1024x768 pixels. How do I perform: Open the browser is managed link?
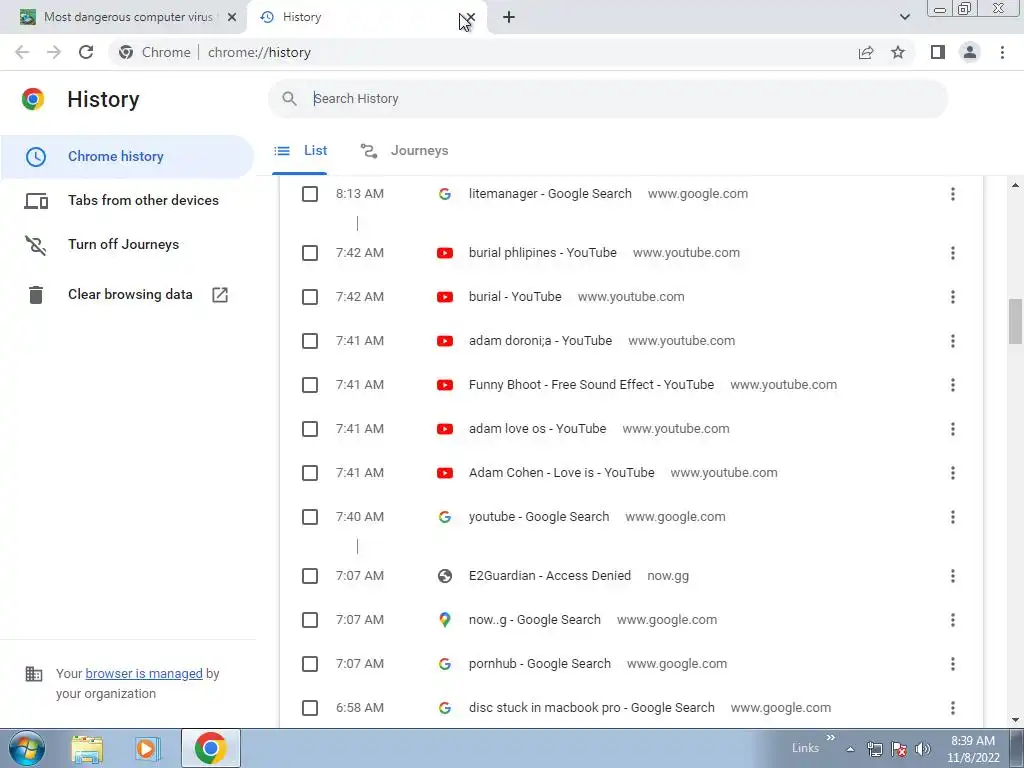(144, 673)
